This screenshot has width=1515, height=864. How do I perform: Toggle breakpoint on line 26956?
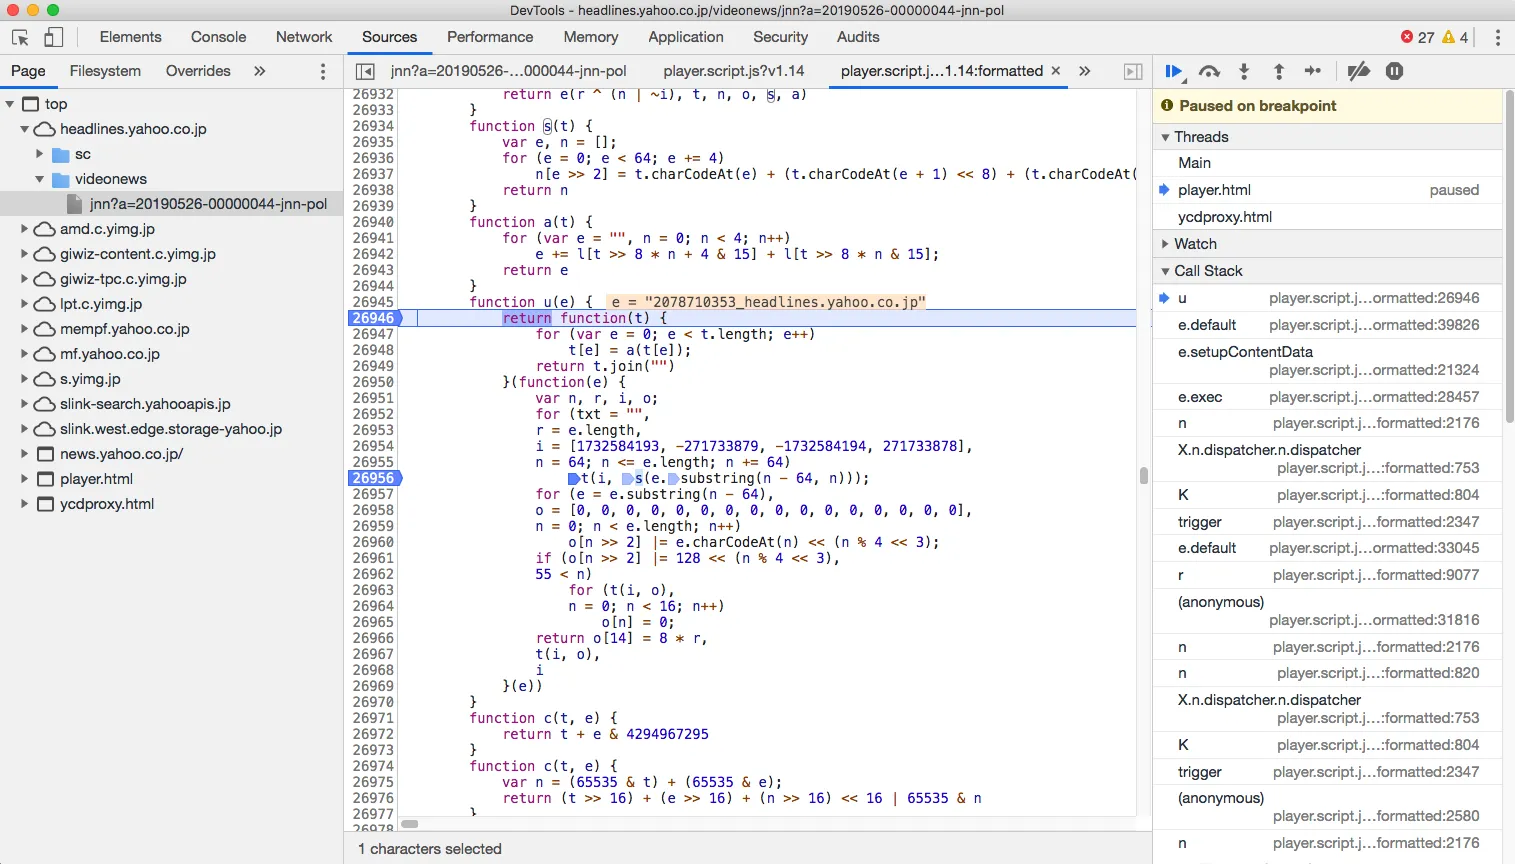[x=373, y=478]
